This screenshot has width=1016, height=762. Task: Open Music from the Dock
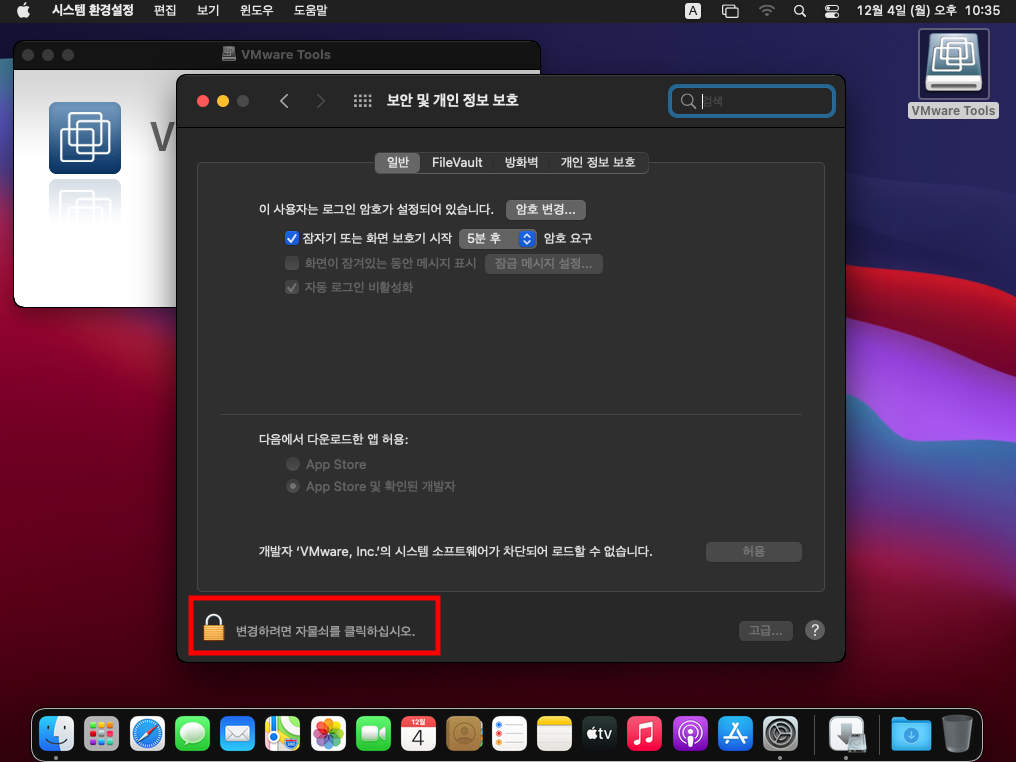tap(645, 734)
